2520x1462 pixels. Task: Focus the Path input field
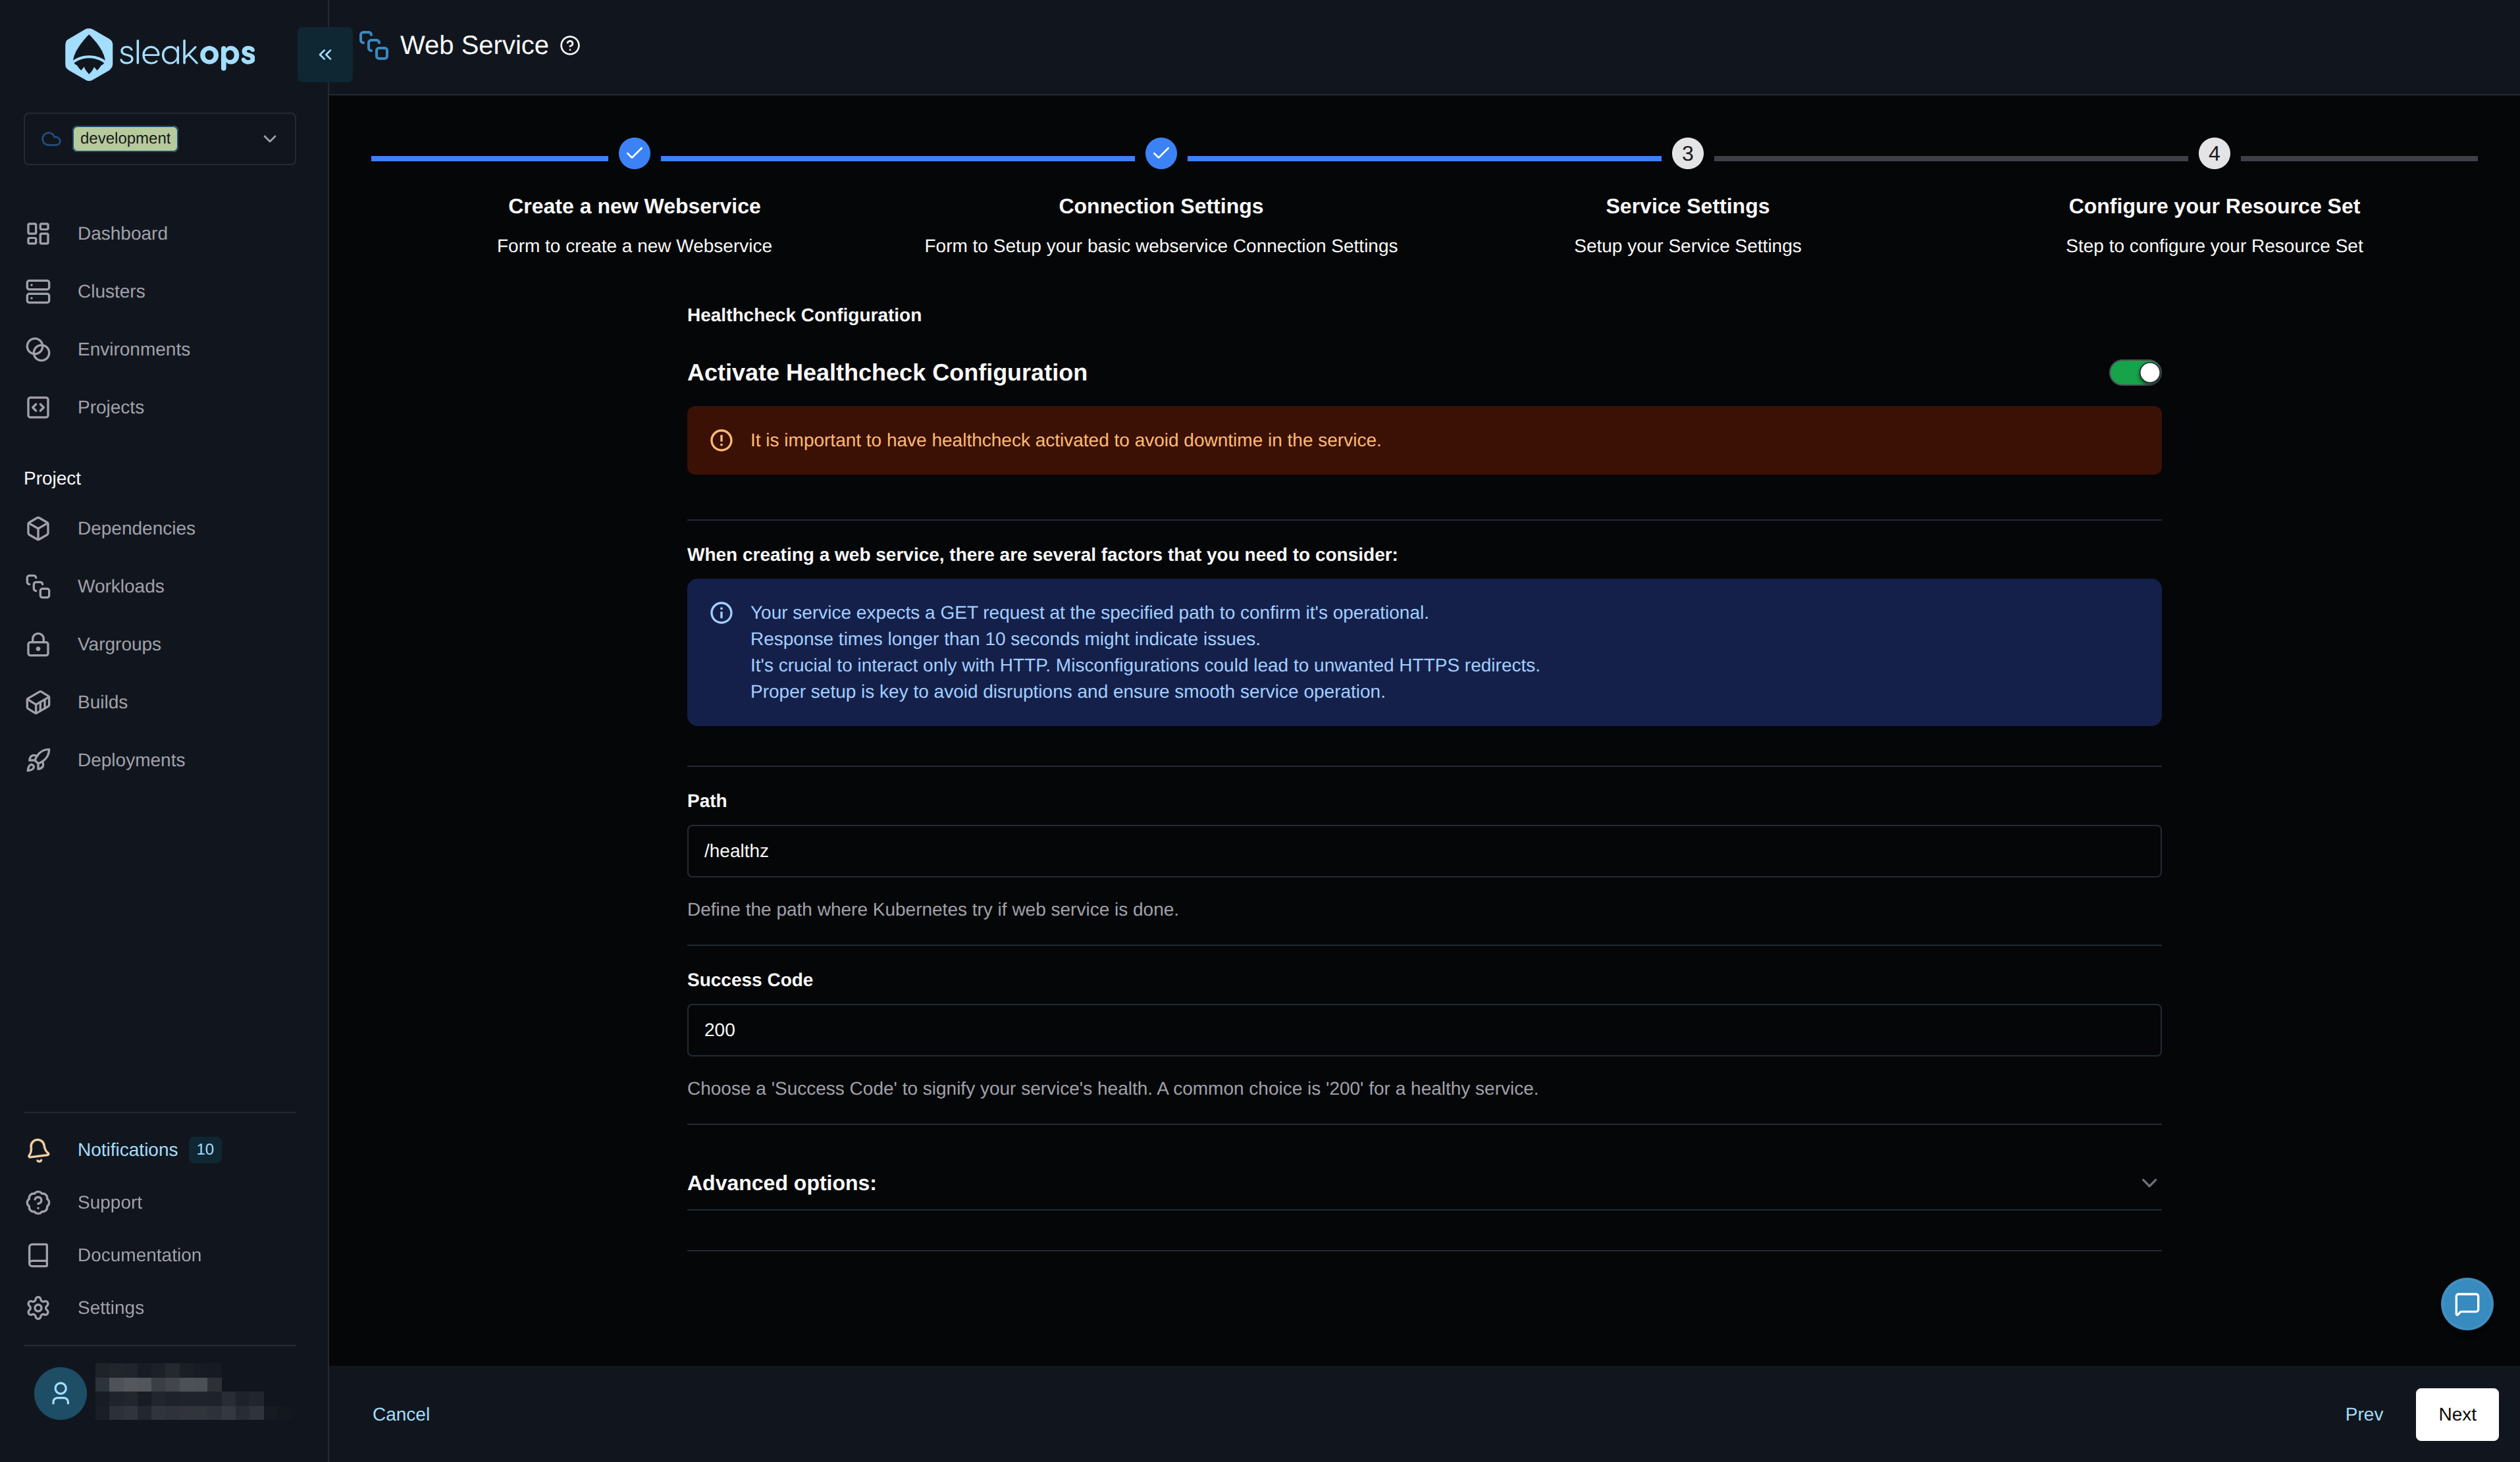pyautogui.click(x=1423, y=851)
